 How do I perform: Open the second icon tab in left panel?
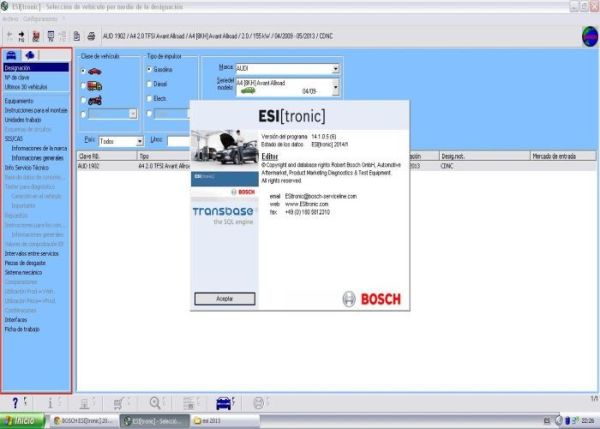click(x=30, y=55)
